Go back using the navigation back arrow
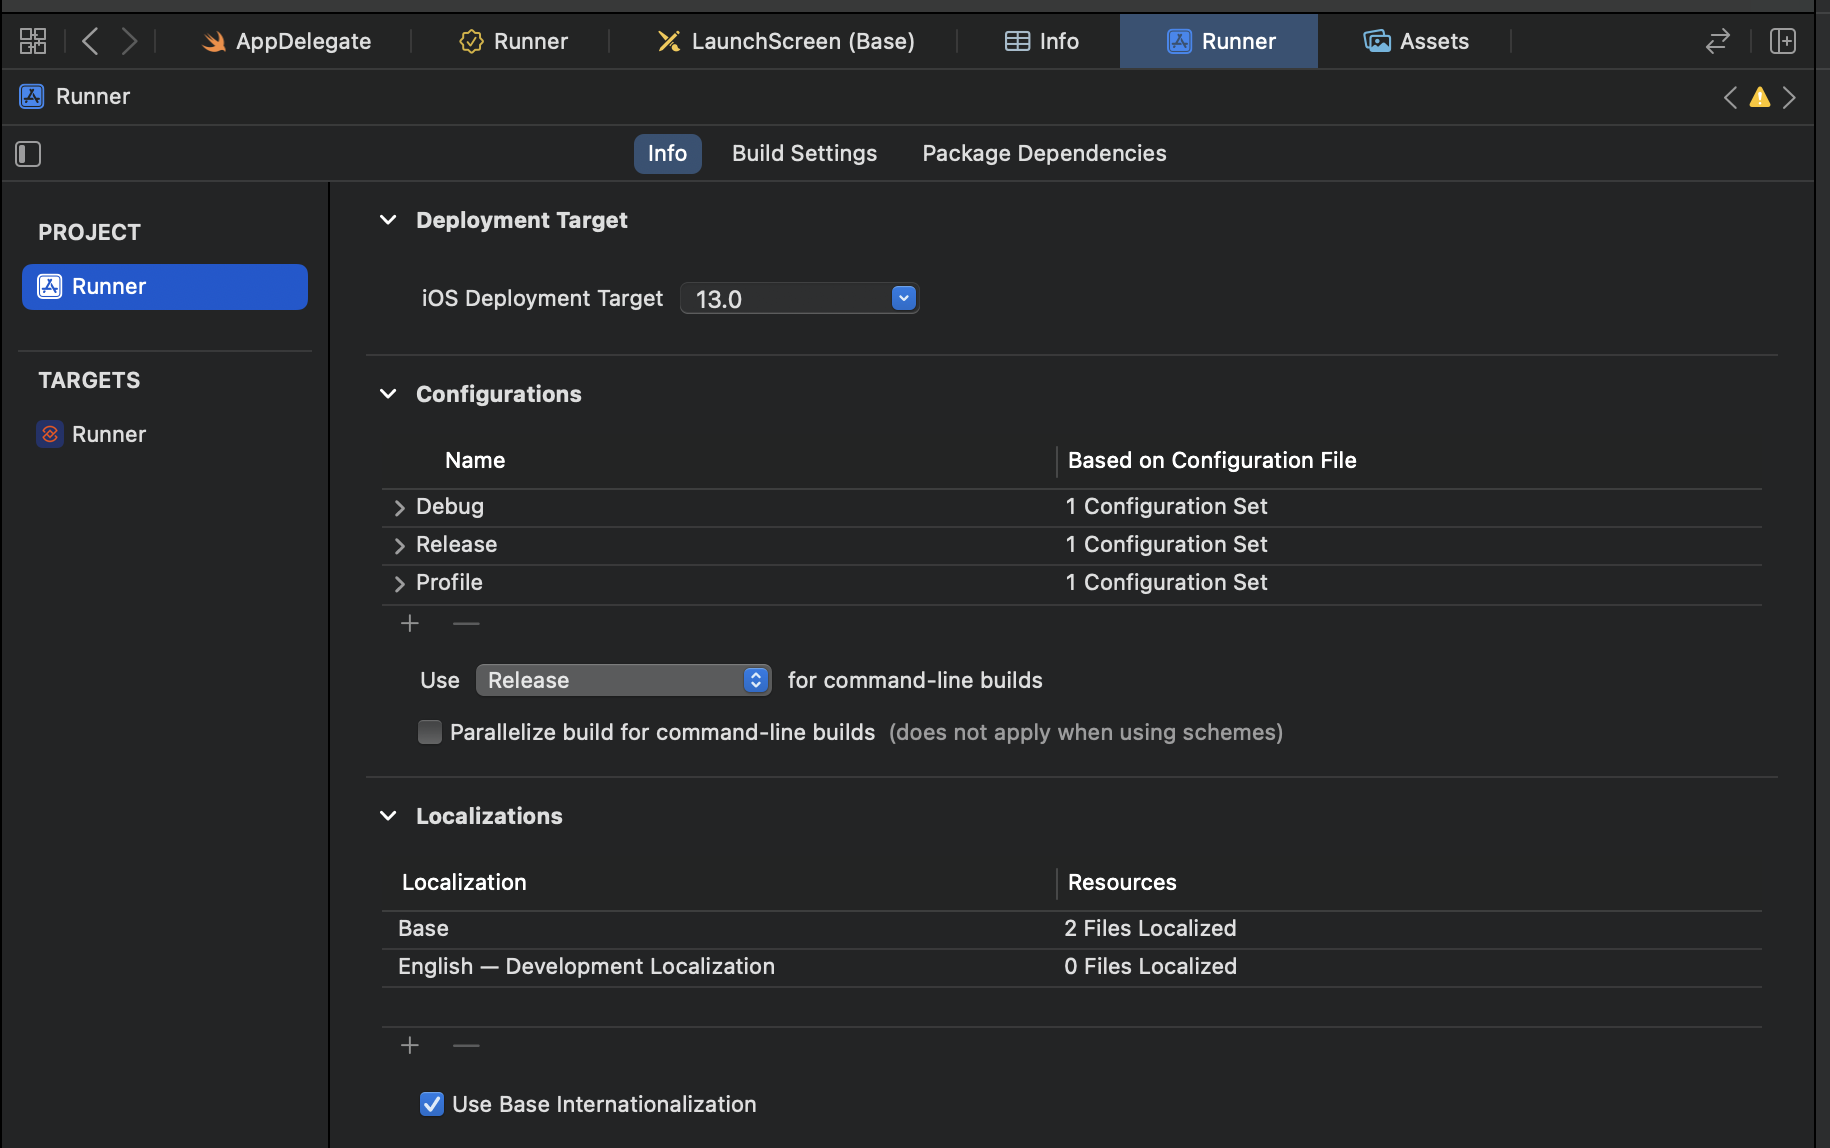1830x1148 pixels. (x=89, y=40)
